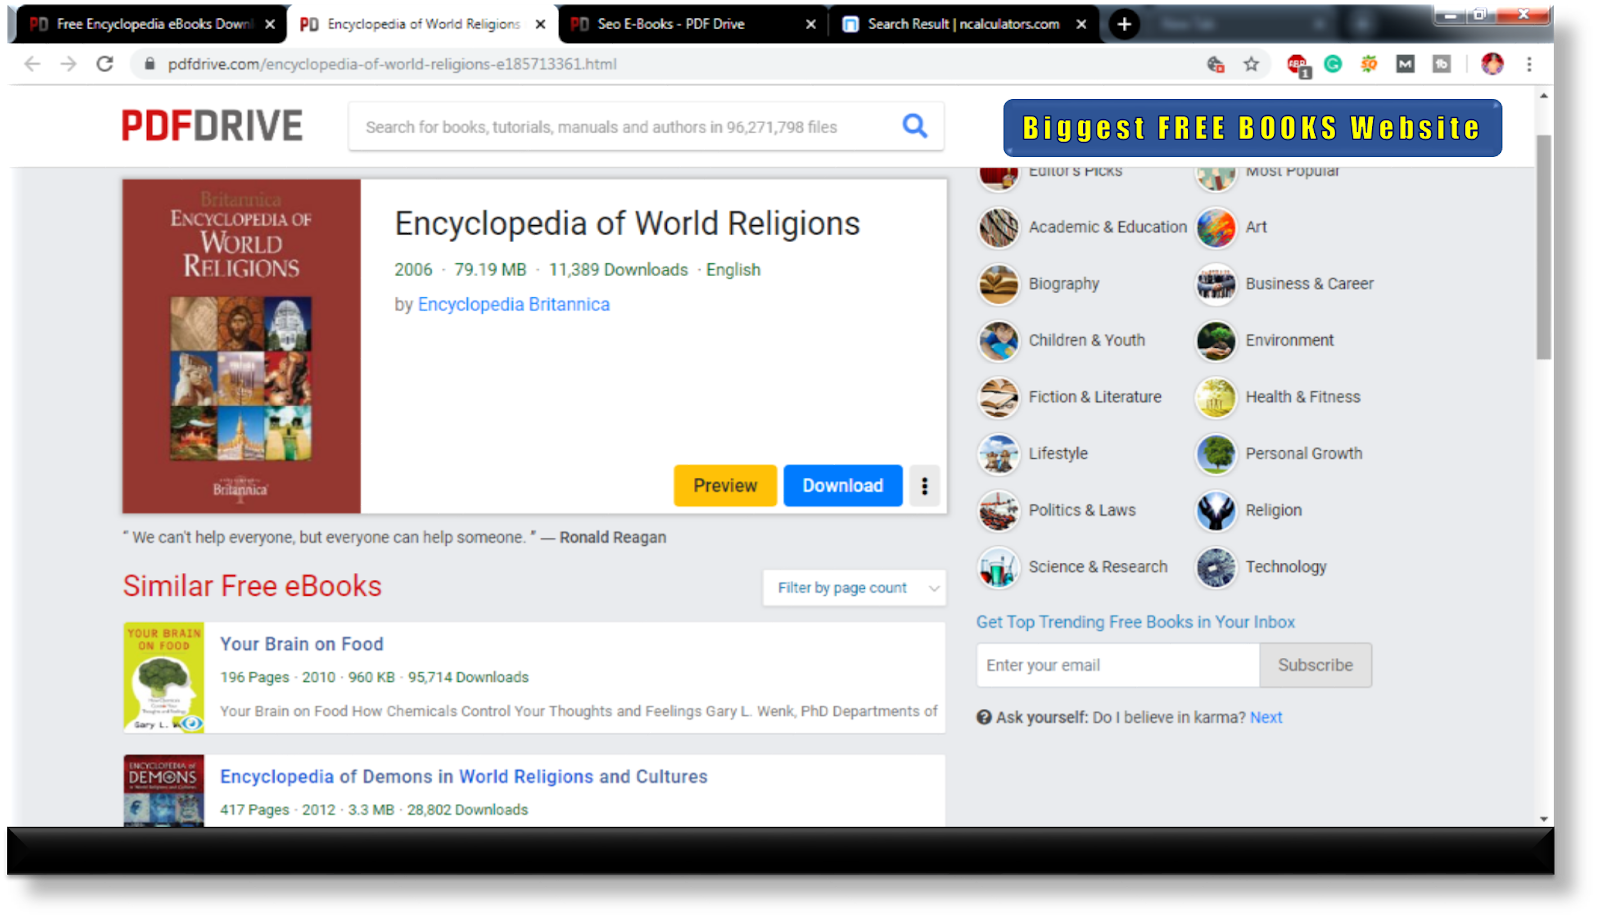Open the Personal Growth category icon
Viewport: 1600px width, 921px height.
1215,455
